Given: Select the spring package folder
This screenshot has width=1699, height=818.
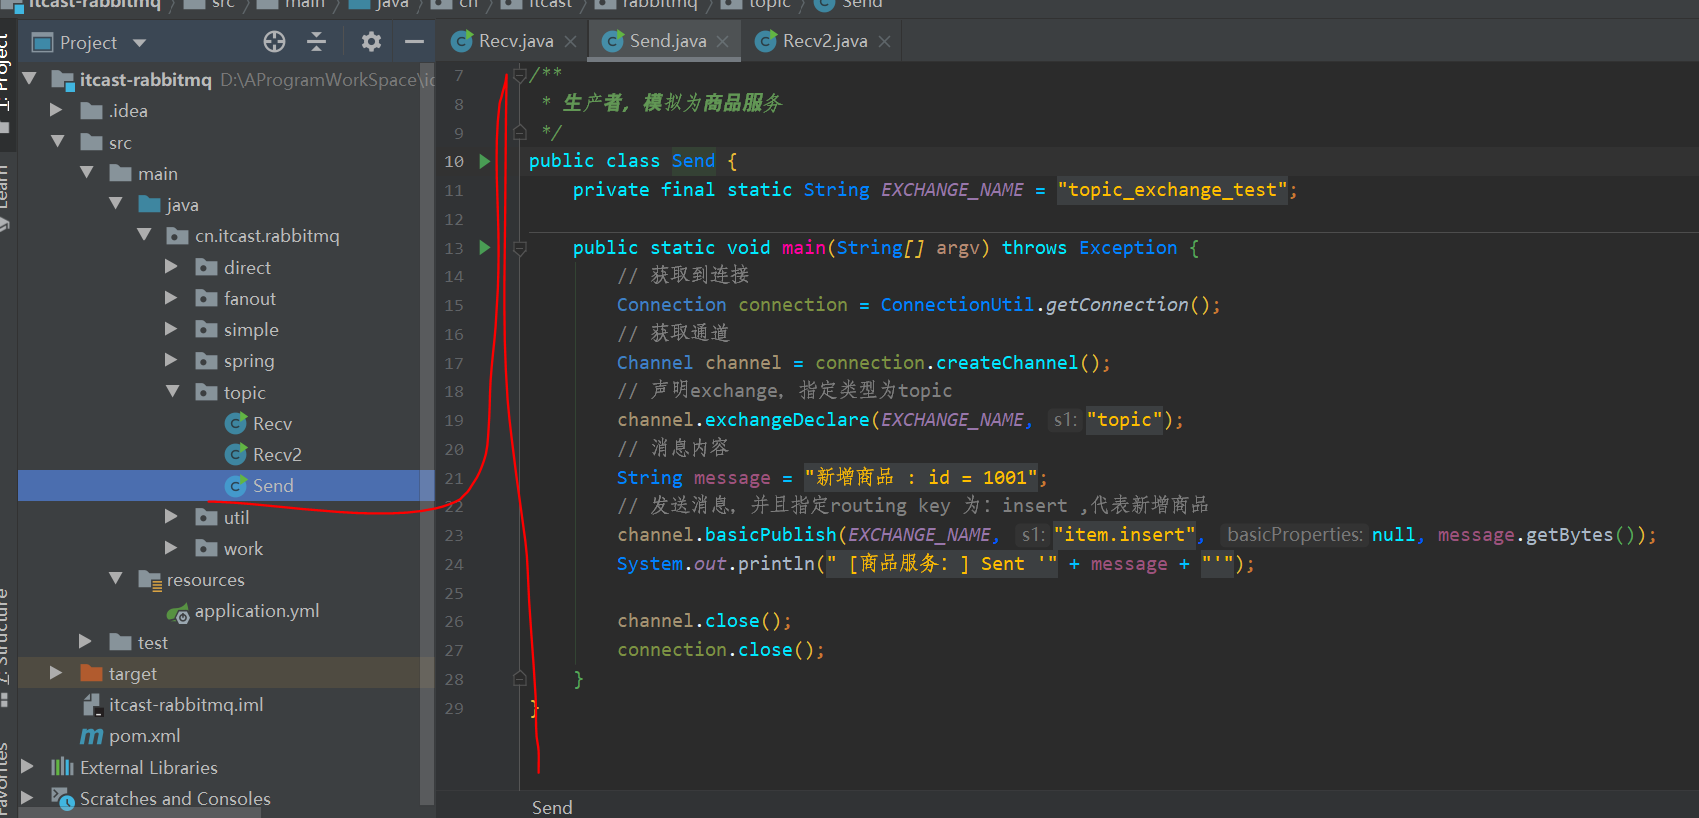Looking at the screenshot, I should point(236,361).
